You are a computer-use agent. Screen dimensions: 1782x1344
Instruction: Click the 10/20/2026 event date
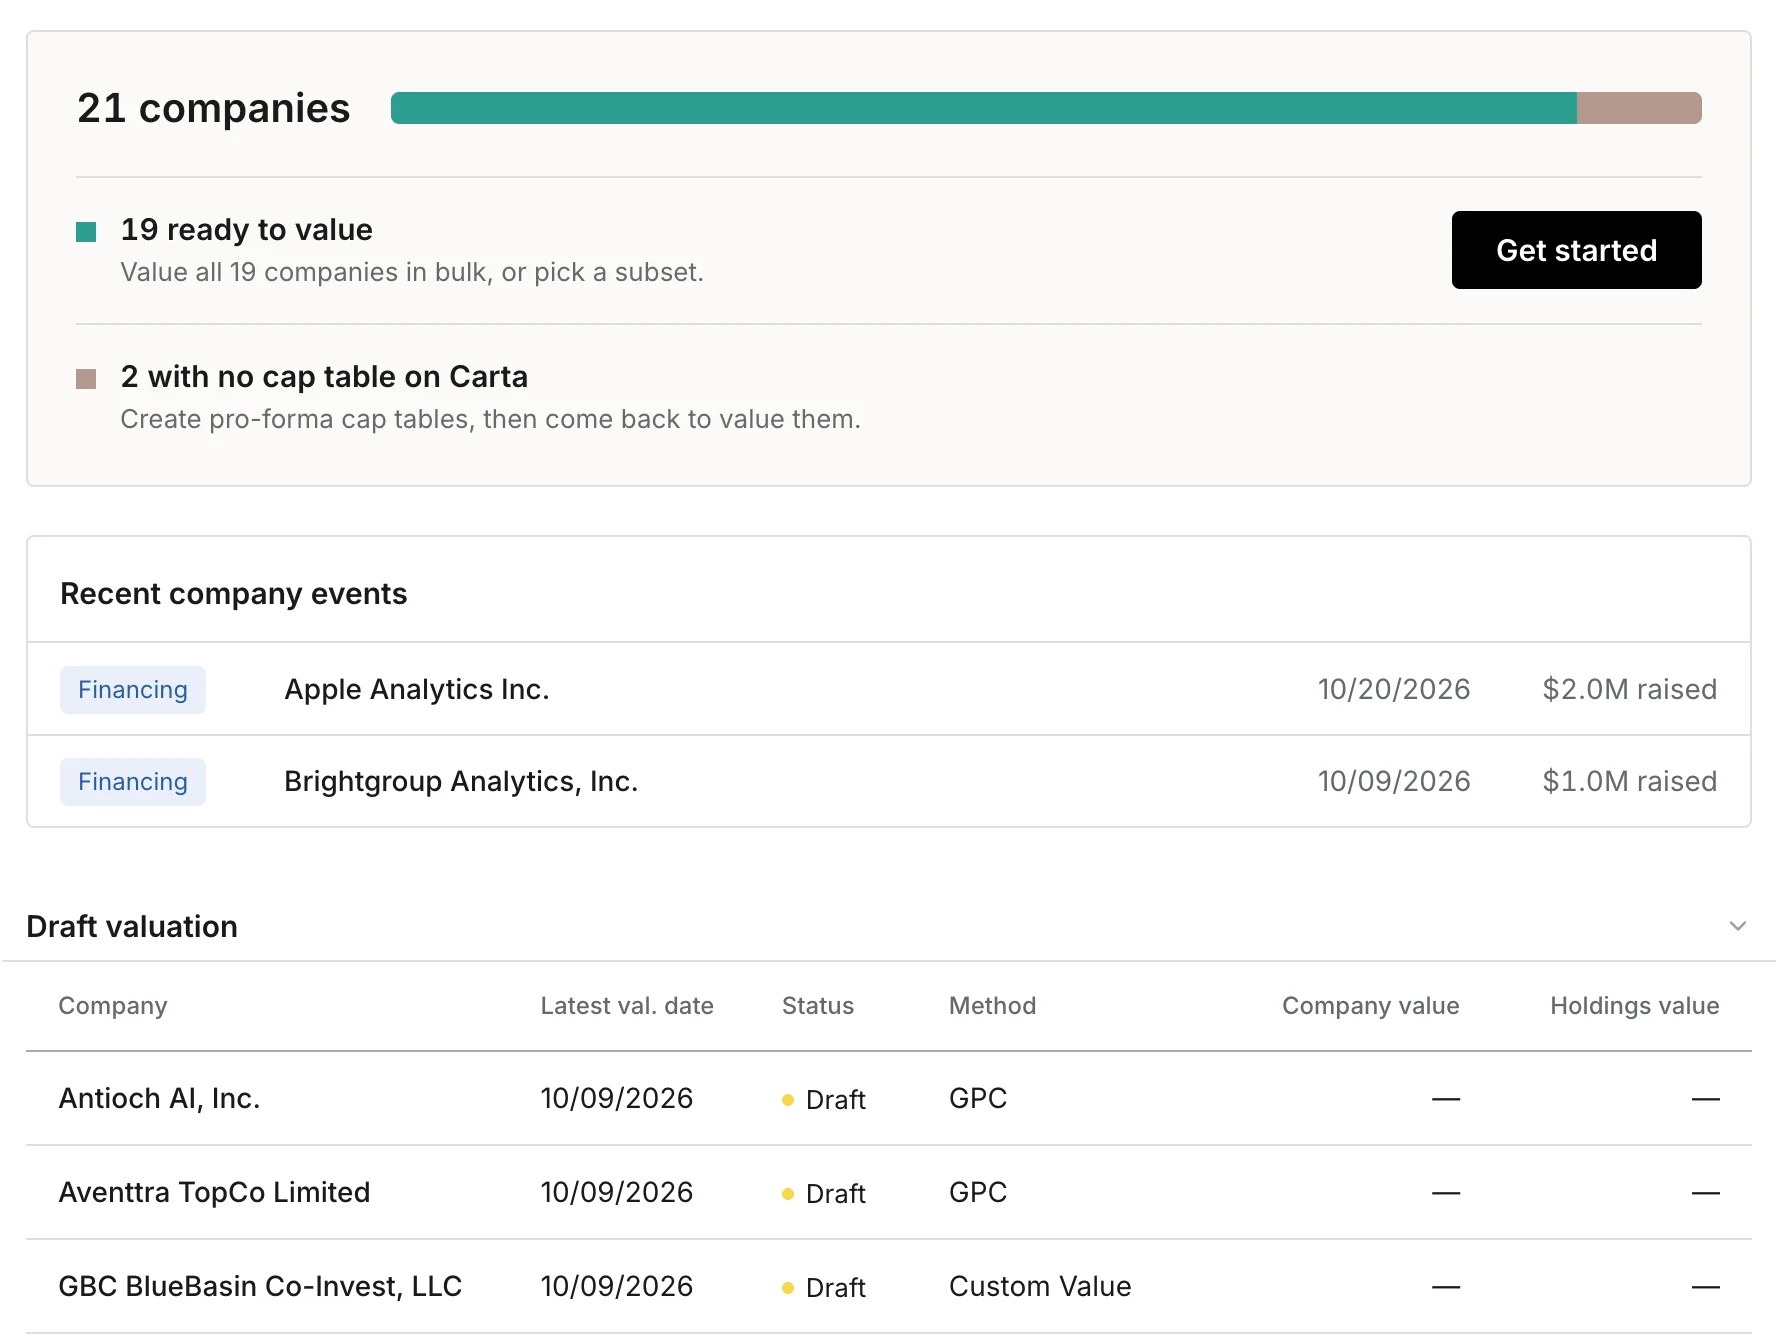[1394, 689]
